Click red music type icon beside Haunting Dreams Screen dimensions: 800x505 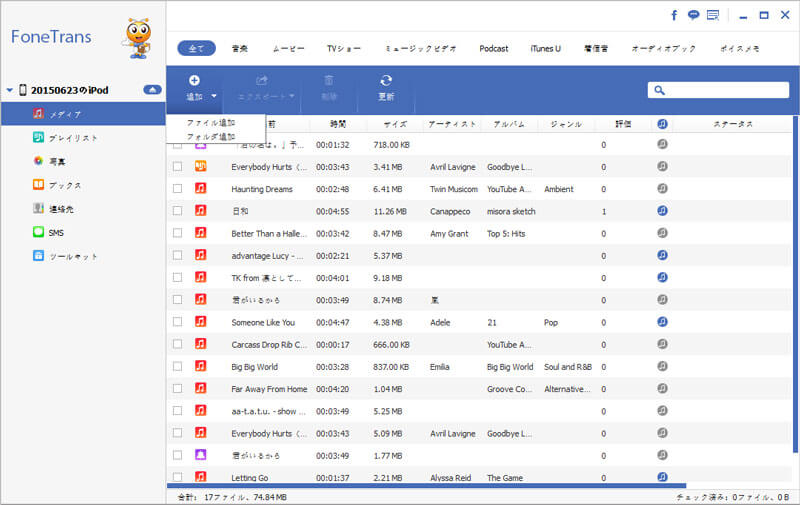pyautogui.click(x=201, y=188)
